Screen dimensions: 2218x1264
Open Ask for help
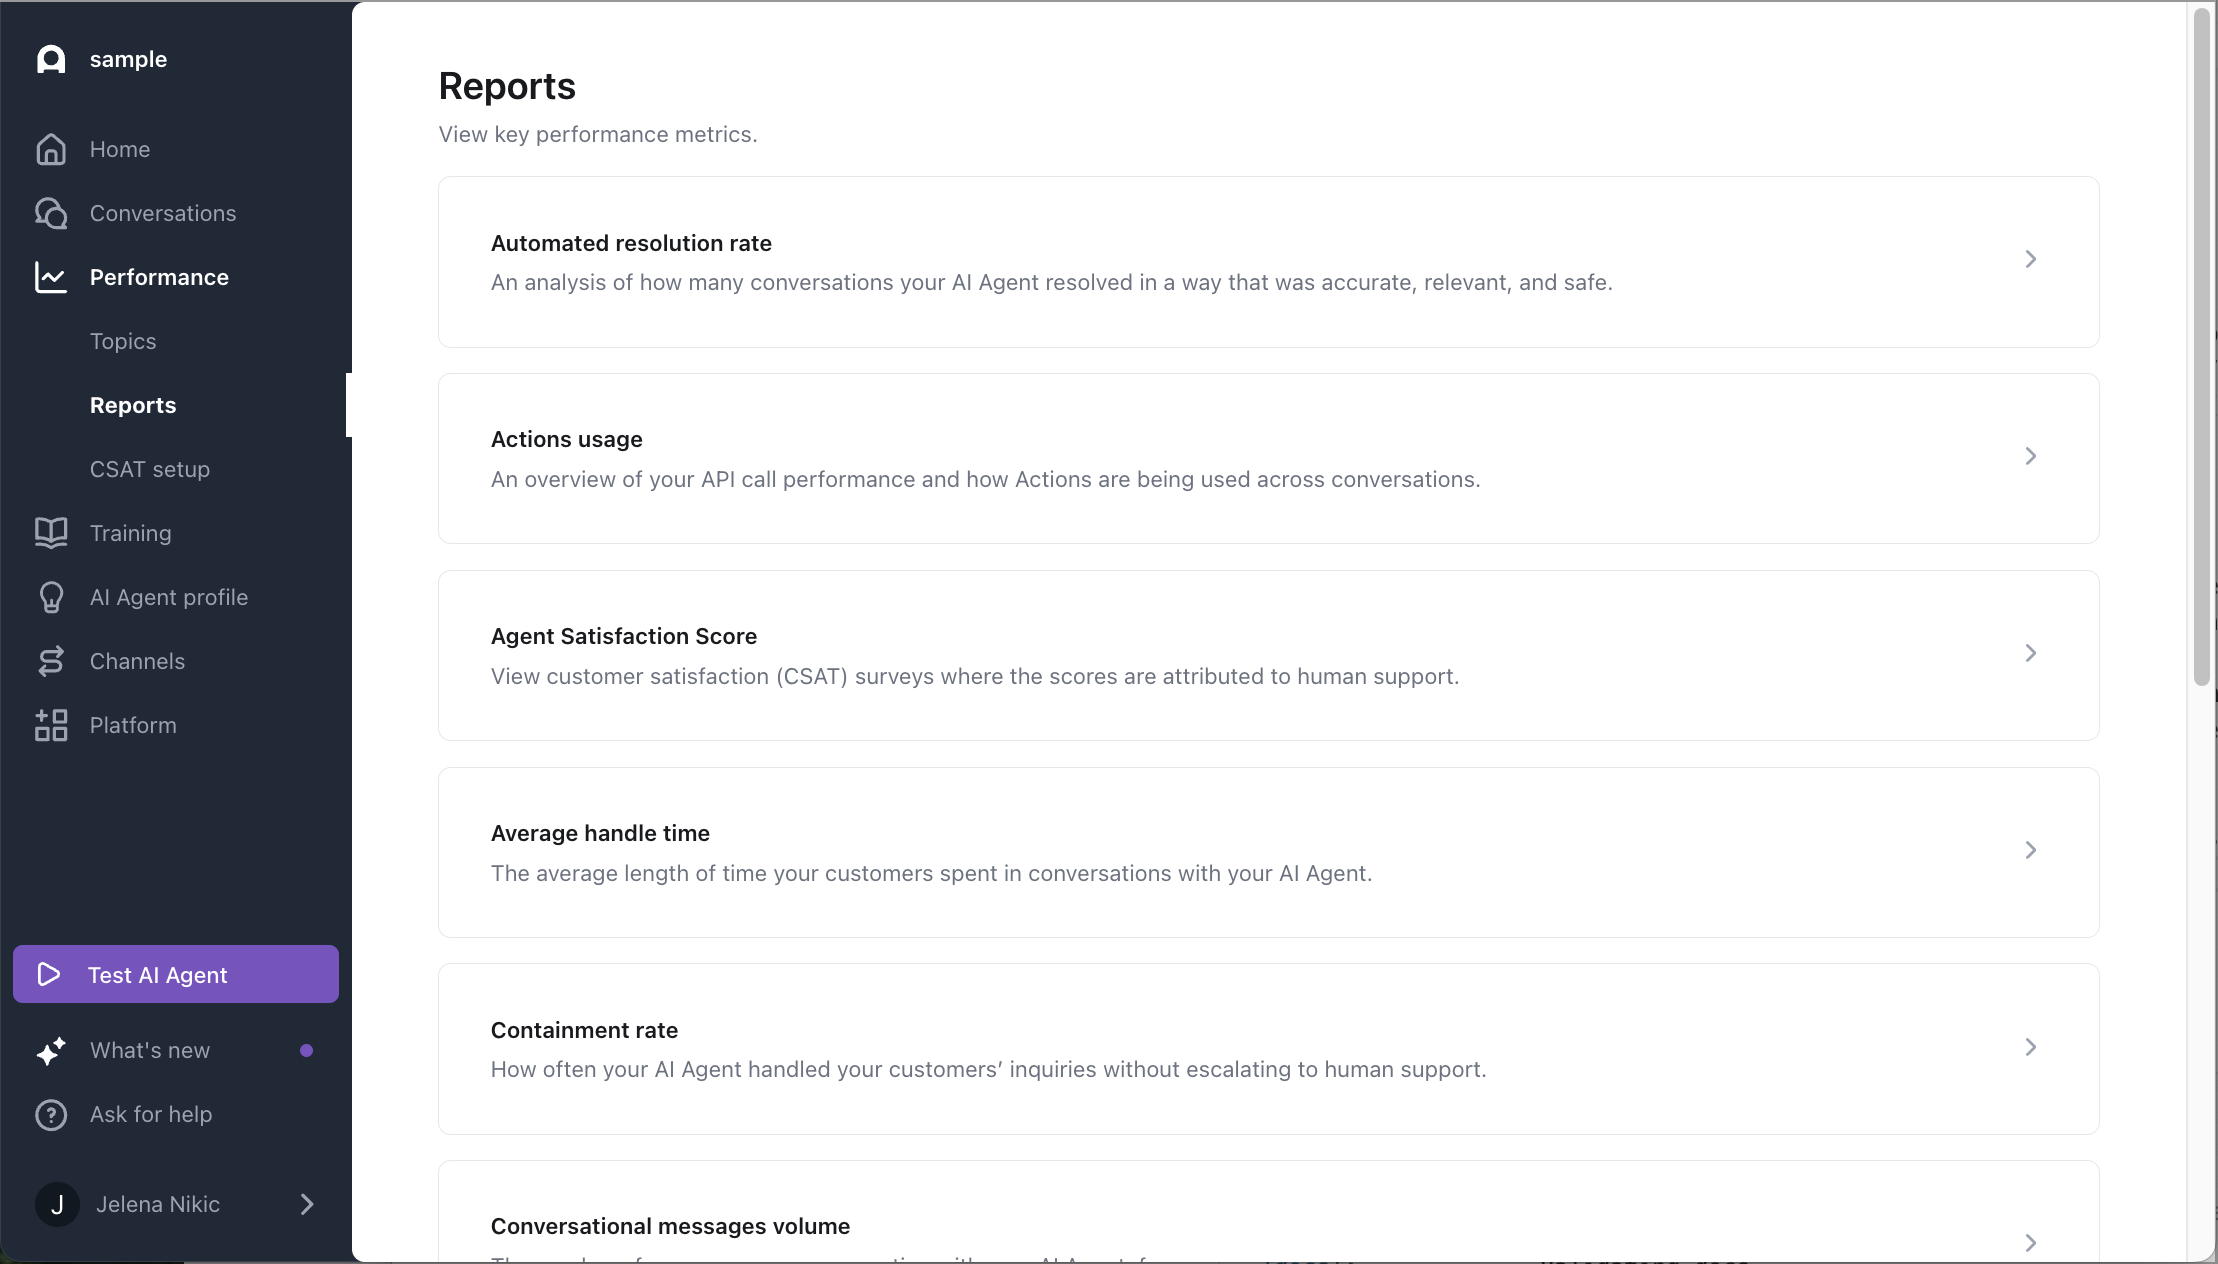(151, 1115)
